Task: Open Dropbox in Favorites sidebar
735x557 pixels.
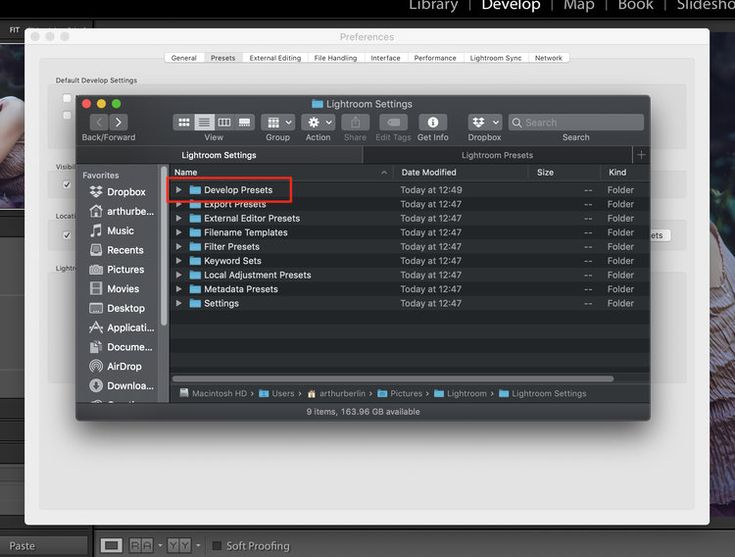Action: pos(117,192)
